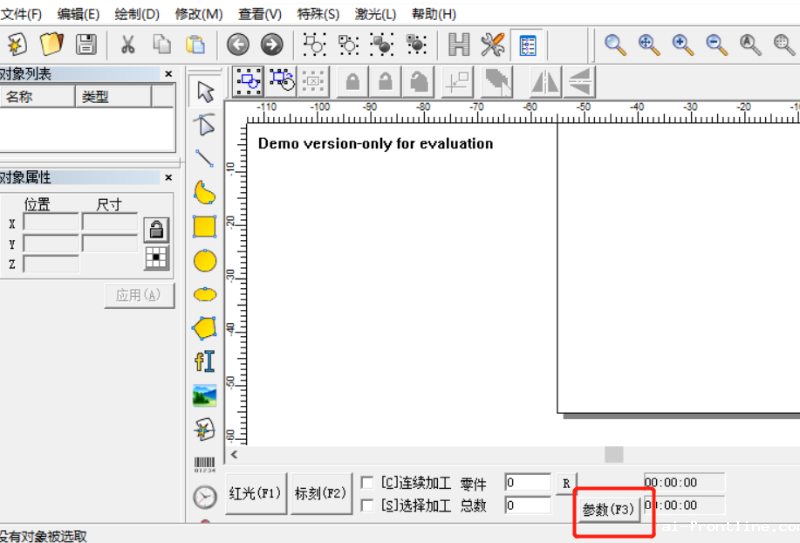Open the 参数(F3) parameters button
The width and height of the screenshot is (800, 543).
pos(608,510)
